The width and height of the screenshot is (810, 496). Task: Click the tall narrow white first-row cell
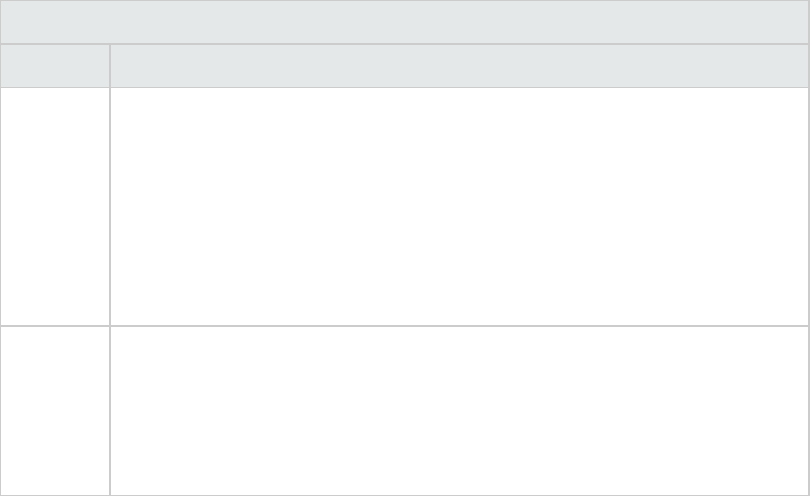tap(55, 206)
